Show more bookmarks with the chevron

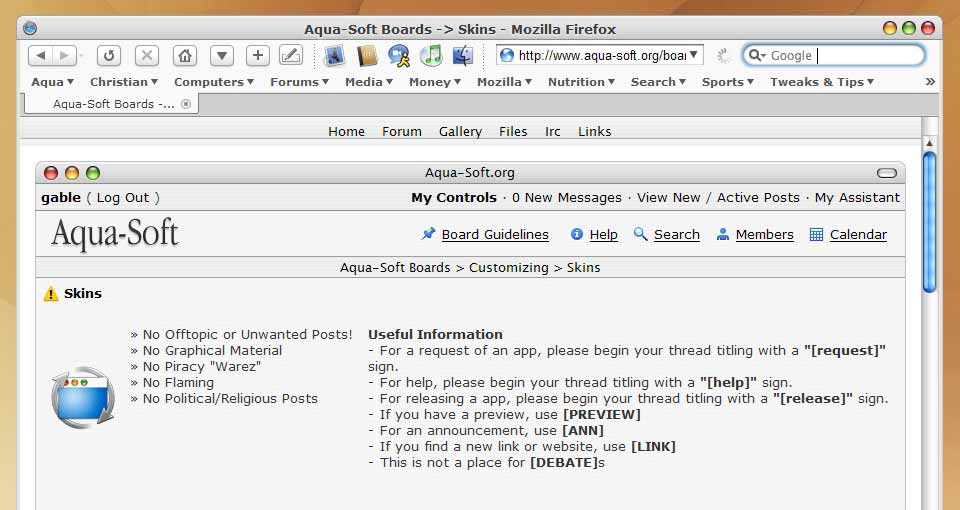click(x=930, y=81)
